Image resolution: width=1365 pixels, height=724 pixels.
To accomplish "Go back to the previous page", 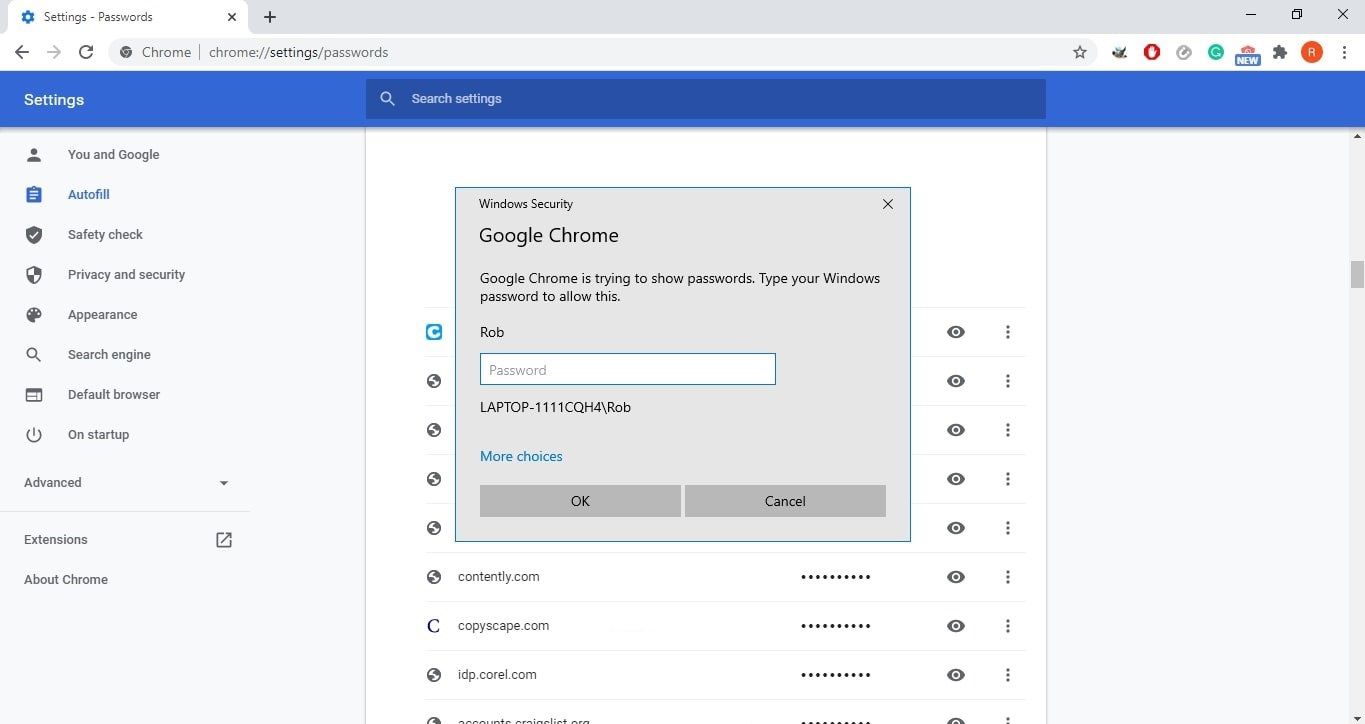I will coord(22,52).
